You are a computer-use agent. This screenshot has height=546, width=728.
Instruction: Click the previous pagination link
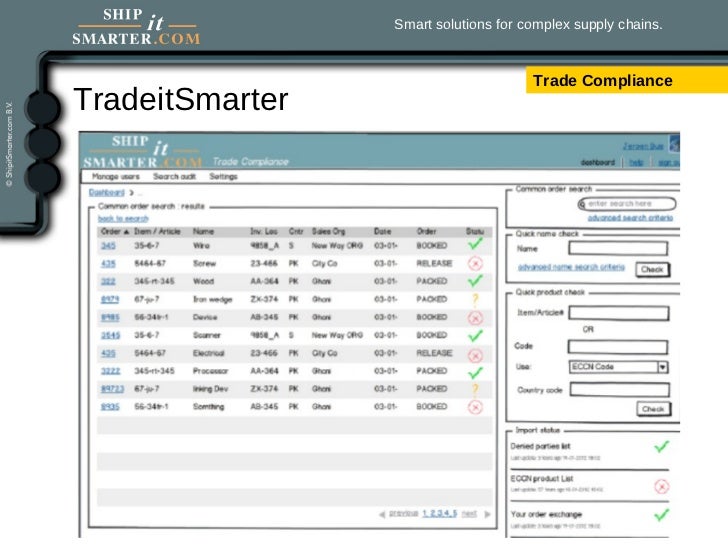coord(403,513)
